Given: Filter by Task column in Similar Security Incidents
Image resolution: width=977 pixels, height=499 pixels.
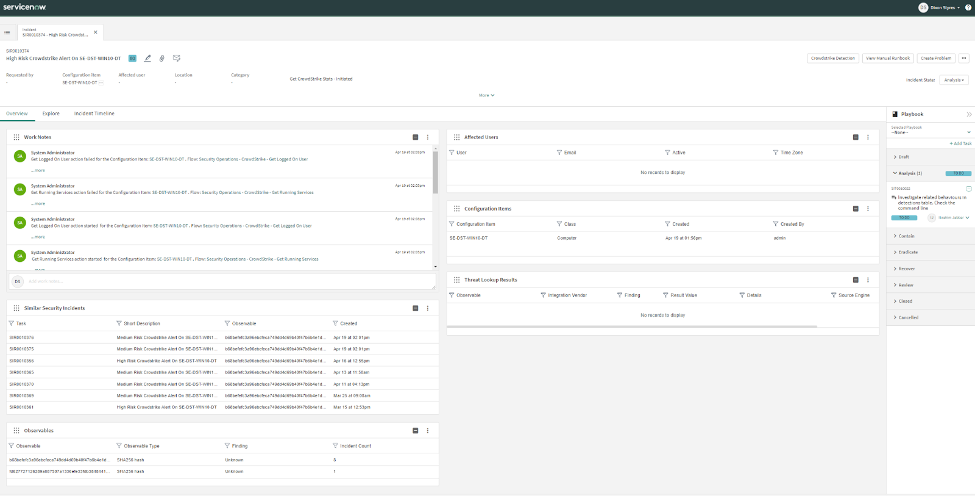Looking at the screenshot, I should [x=12, y=323].
